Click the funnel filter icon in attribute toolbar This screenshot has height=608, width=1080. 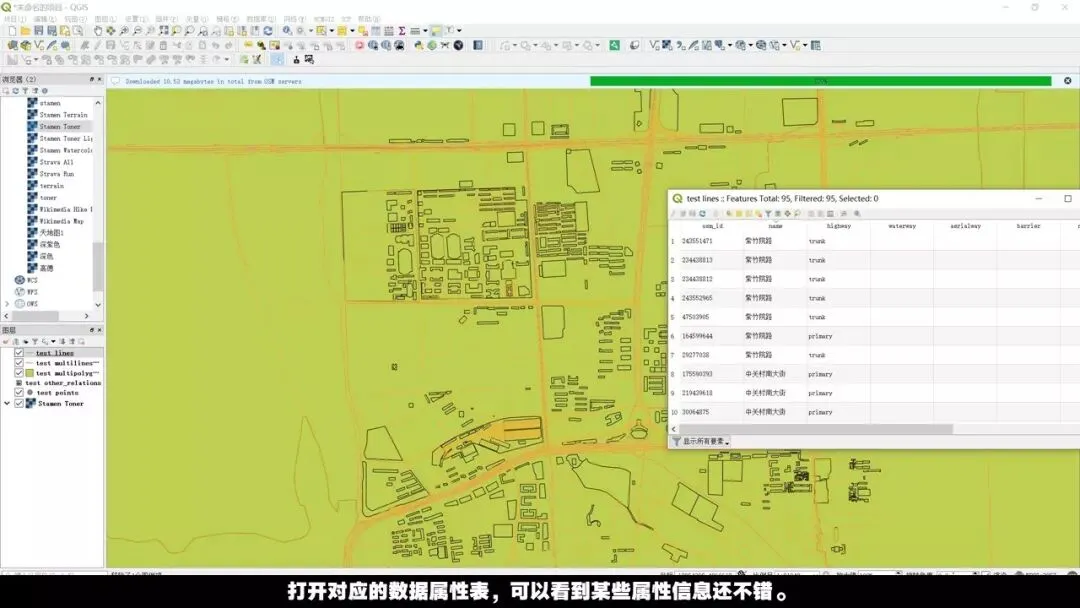point(768,213)
